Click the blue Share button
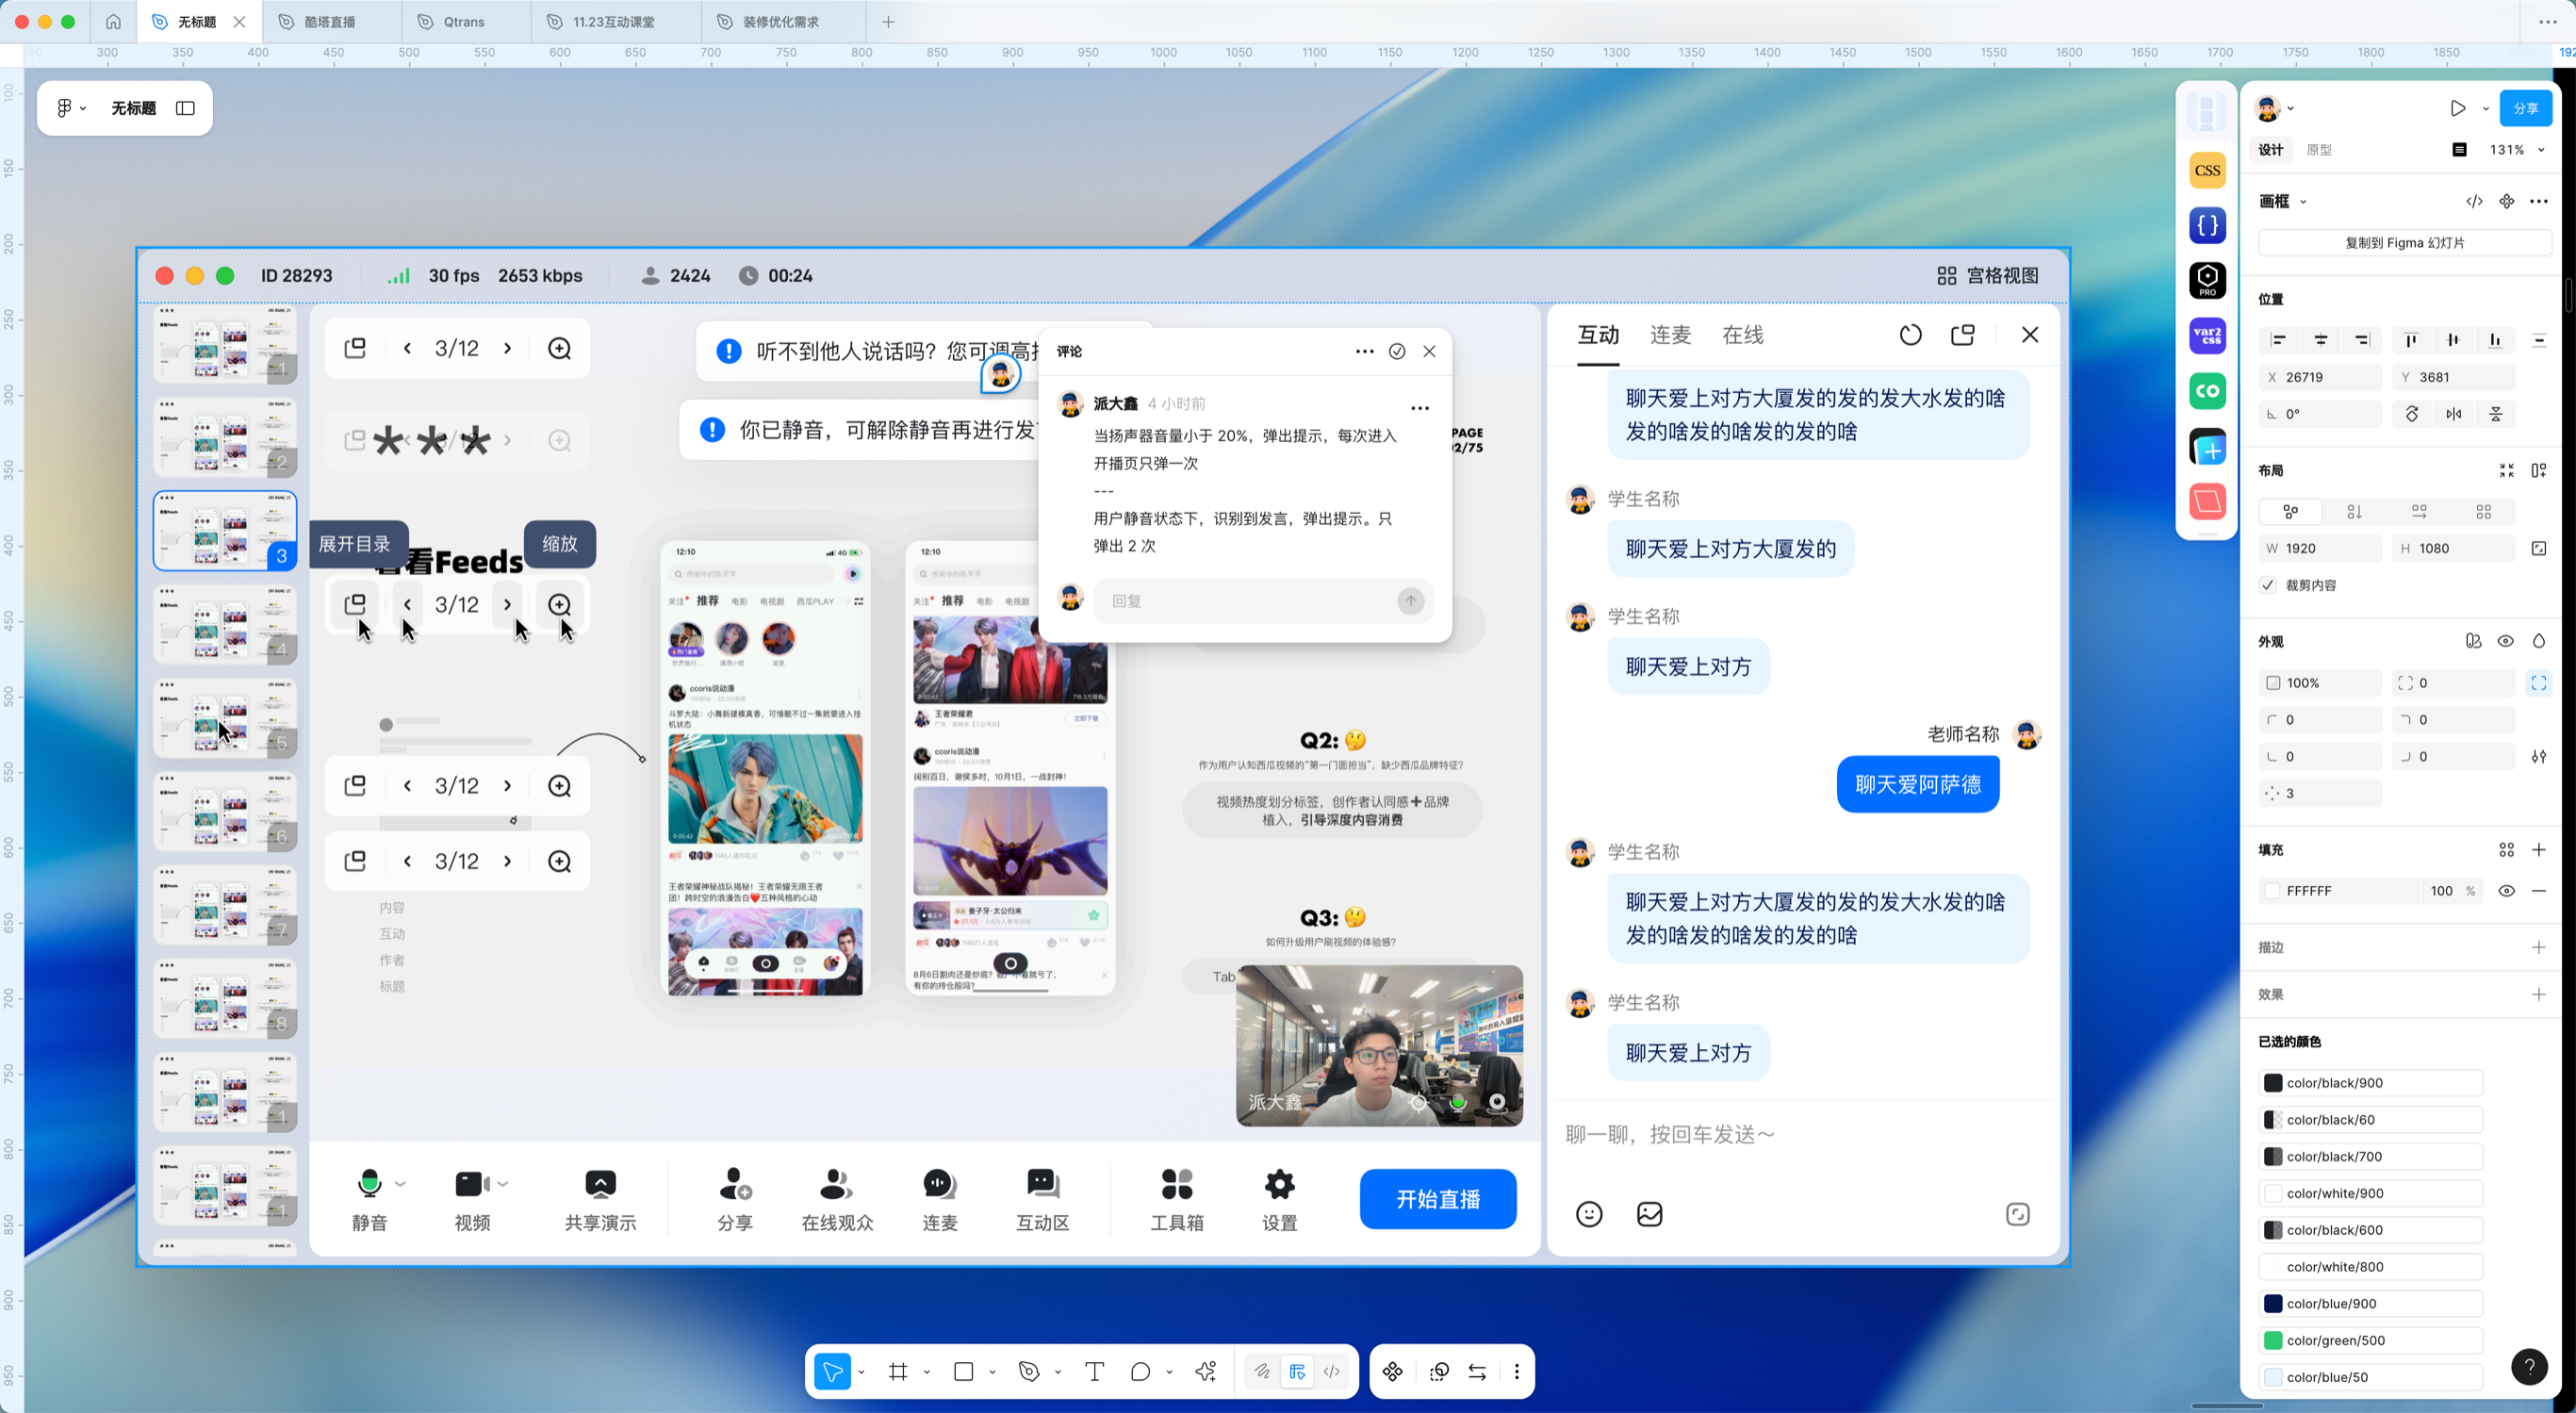Screen dimensions: 2576x1413 point(2525,108)
